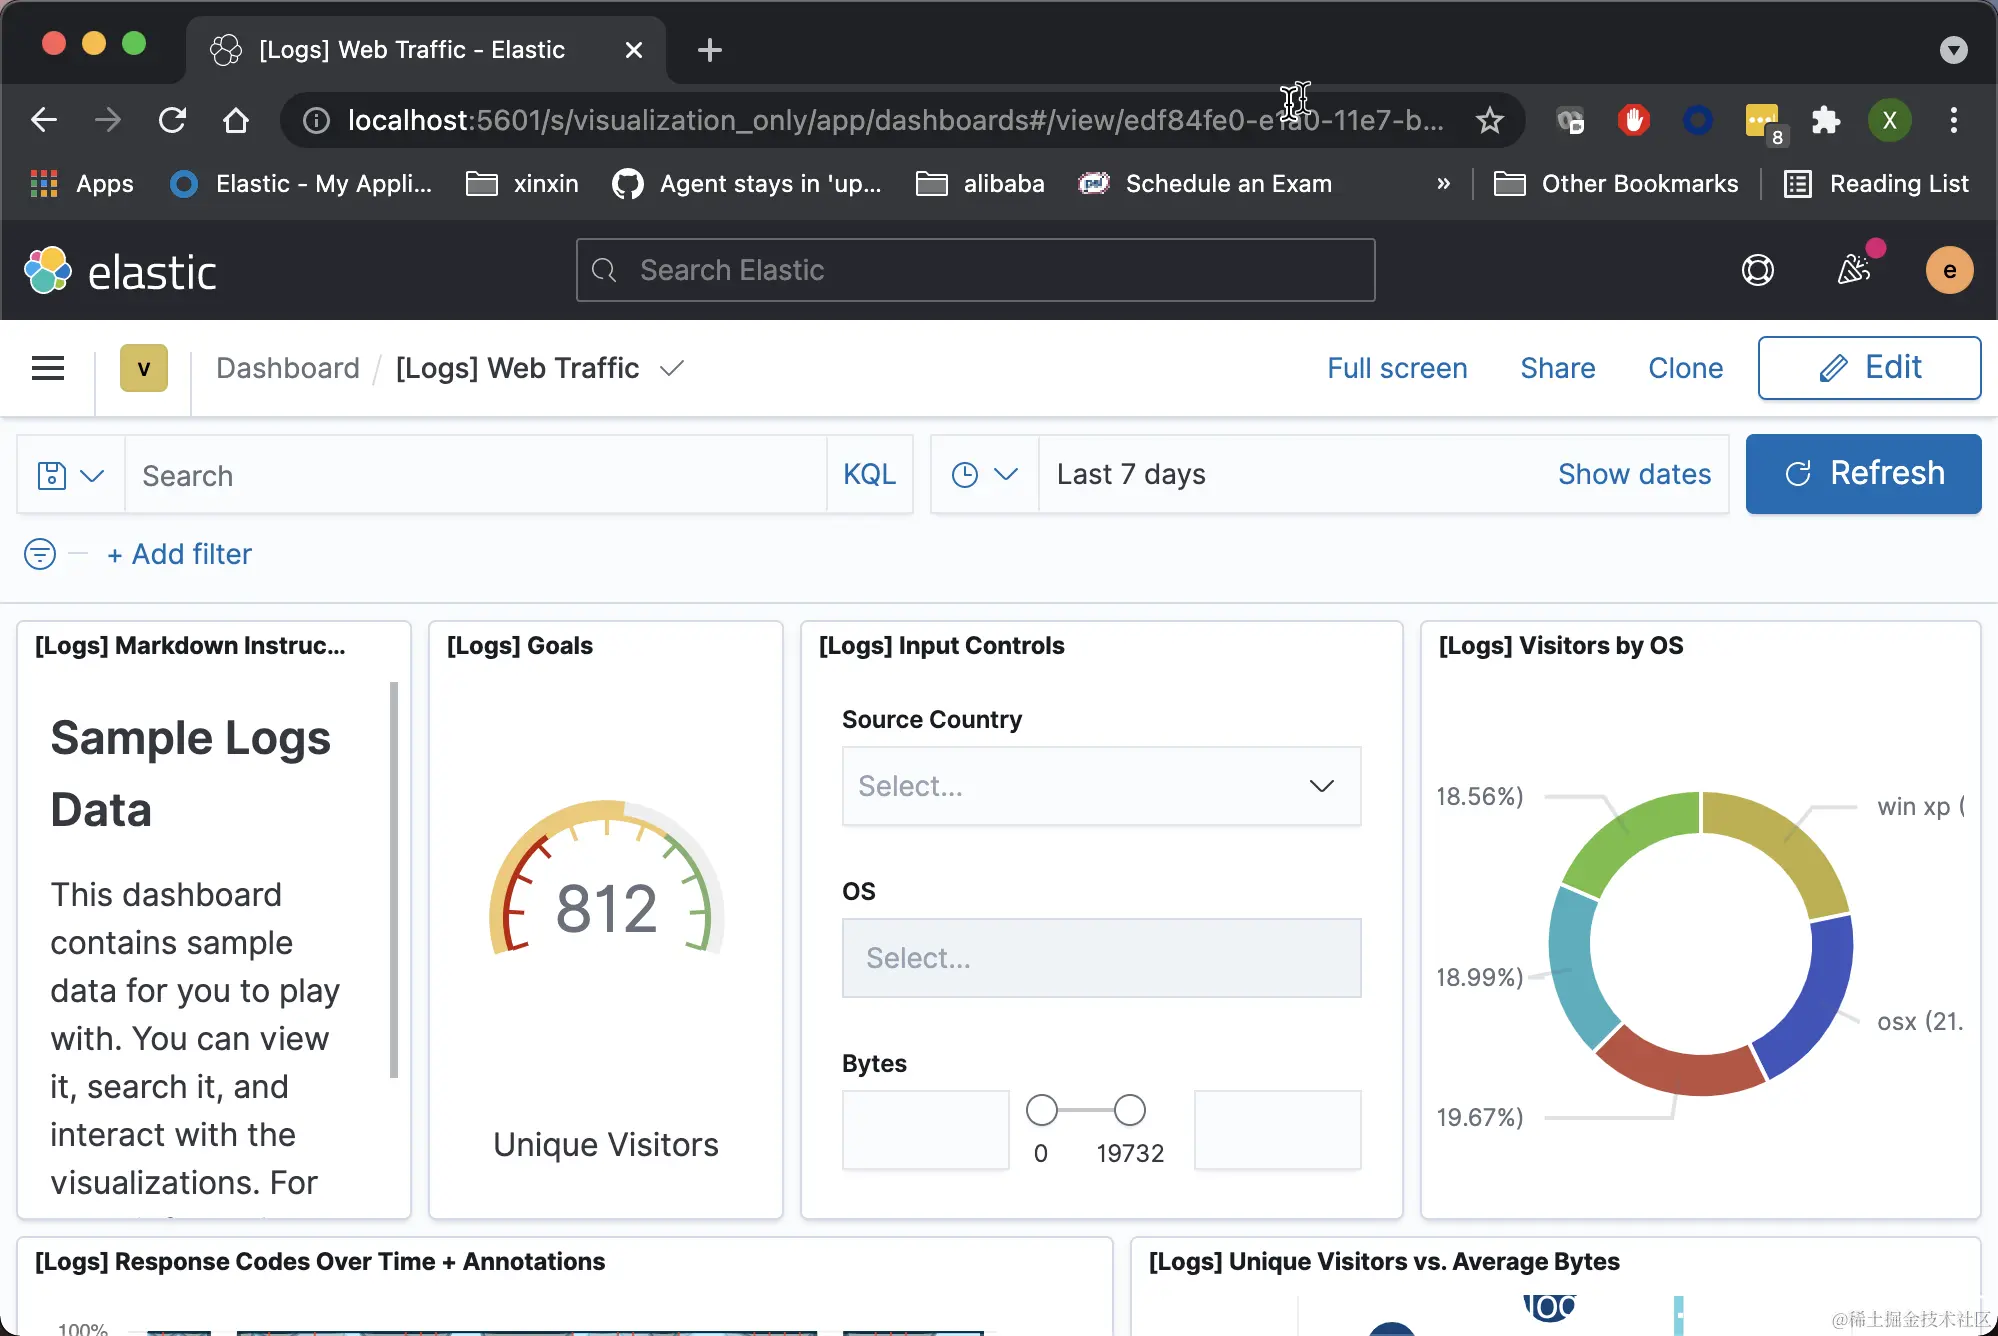1998x1336 pixels.
Task: Open the newsfeed celebration icon
Action: click(1854, 268)
